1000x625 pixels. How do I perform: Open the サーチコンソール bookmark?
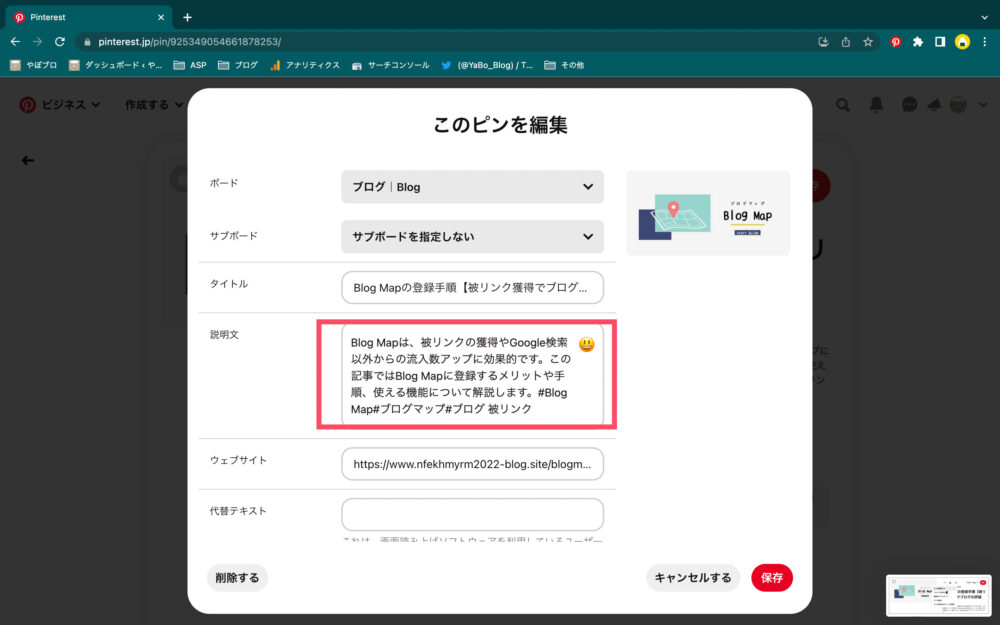pos(390,65)
